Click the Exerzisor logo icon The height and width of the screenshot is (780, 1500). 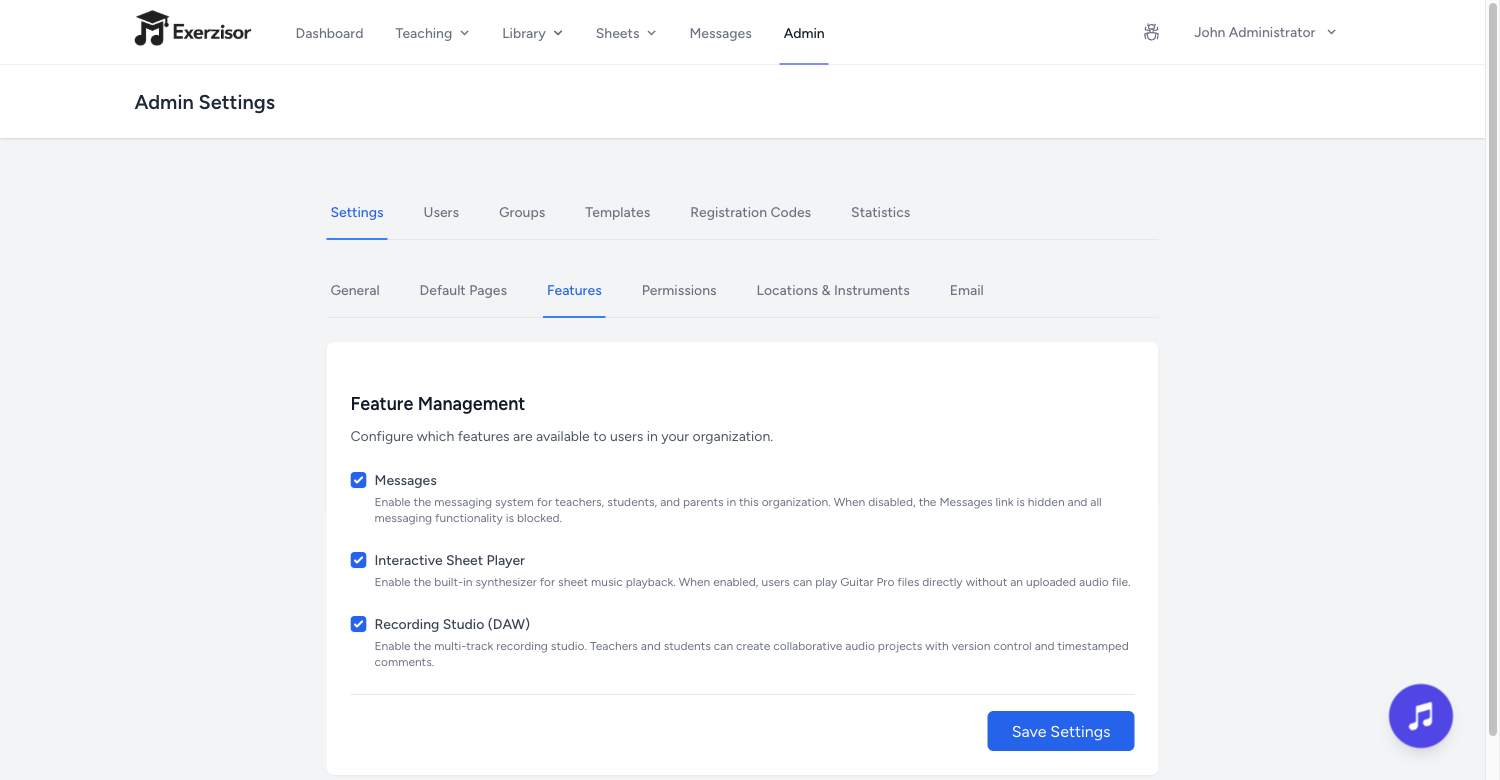pyautogui.click(x=151, y=29)
